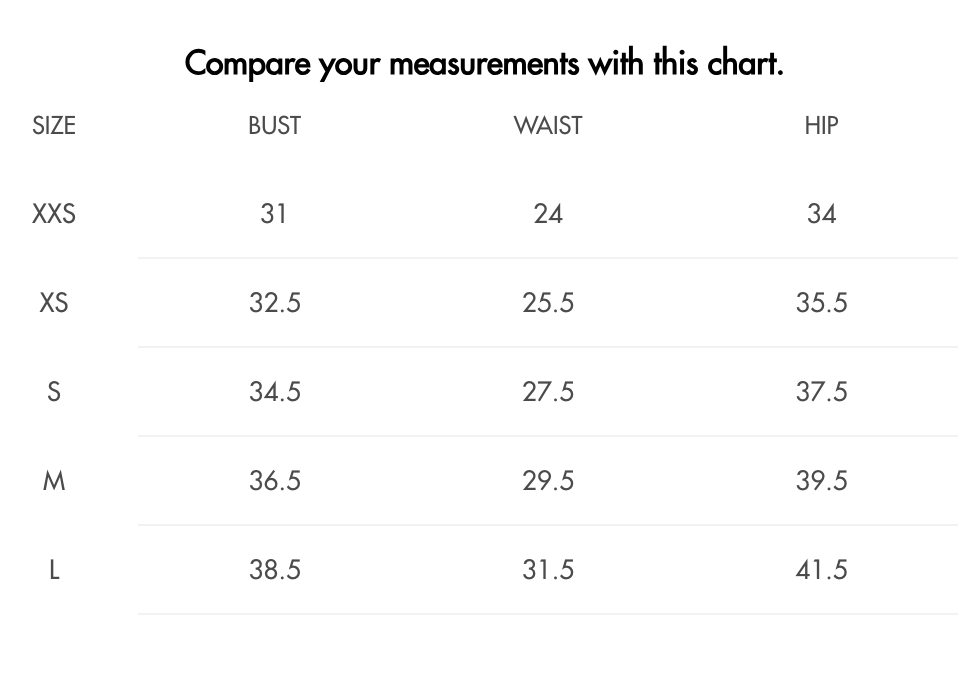Click the S bust value 34.5
Image resolution: width=966 pixels, height=674 pixels.
[274, 392]
